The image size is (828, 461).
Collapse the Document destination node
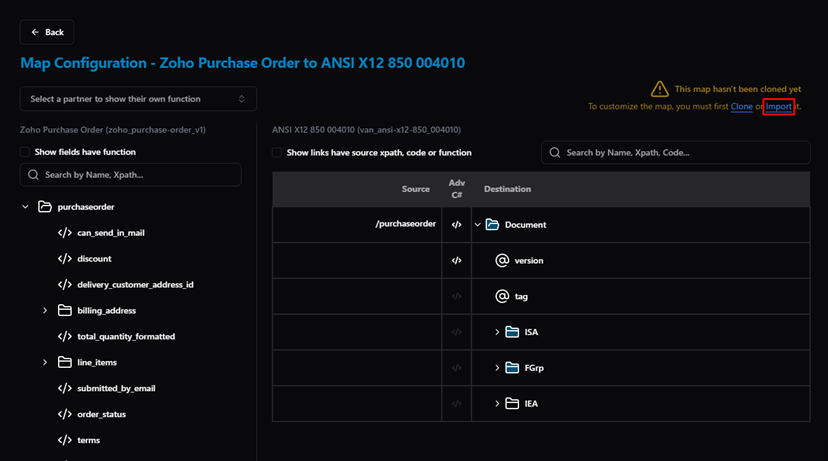point(477,225)
